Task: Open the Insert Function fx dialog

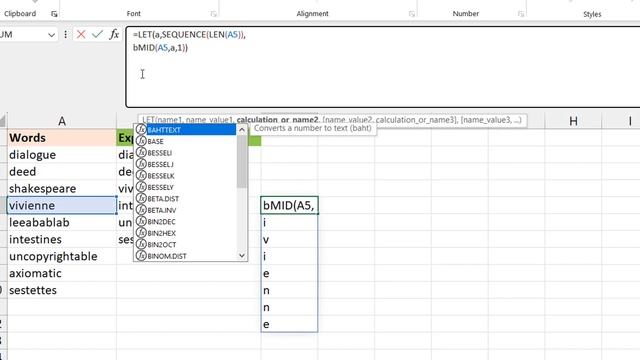Action: (x=114, y=34)
